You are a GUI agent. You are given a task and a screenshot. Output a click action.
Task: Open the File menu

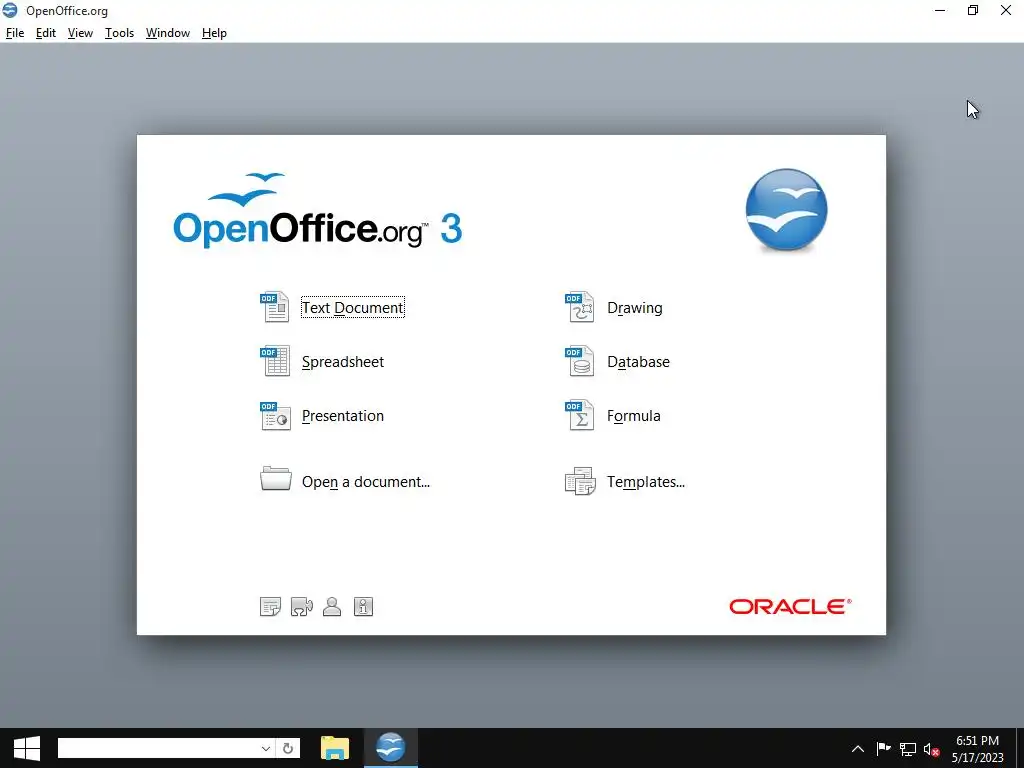click(14, 33)
